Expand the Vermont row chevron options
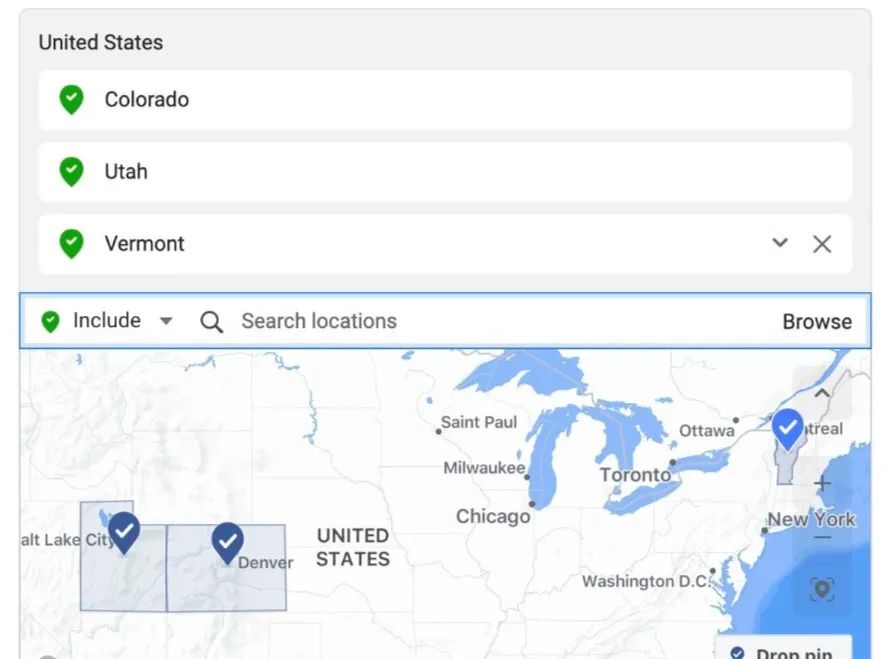 [780, 243]
